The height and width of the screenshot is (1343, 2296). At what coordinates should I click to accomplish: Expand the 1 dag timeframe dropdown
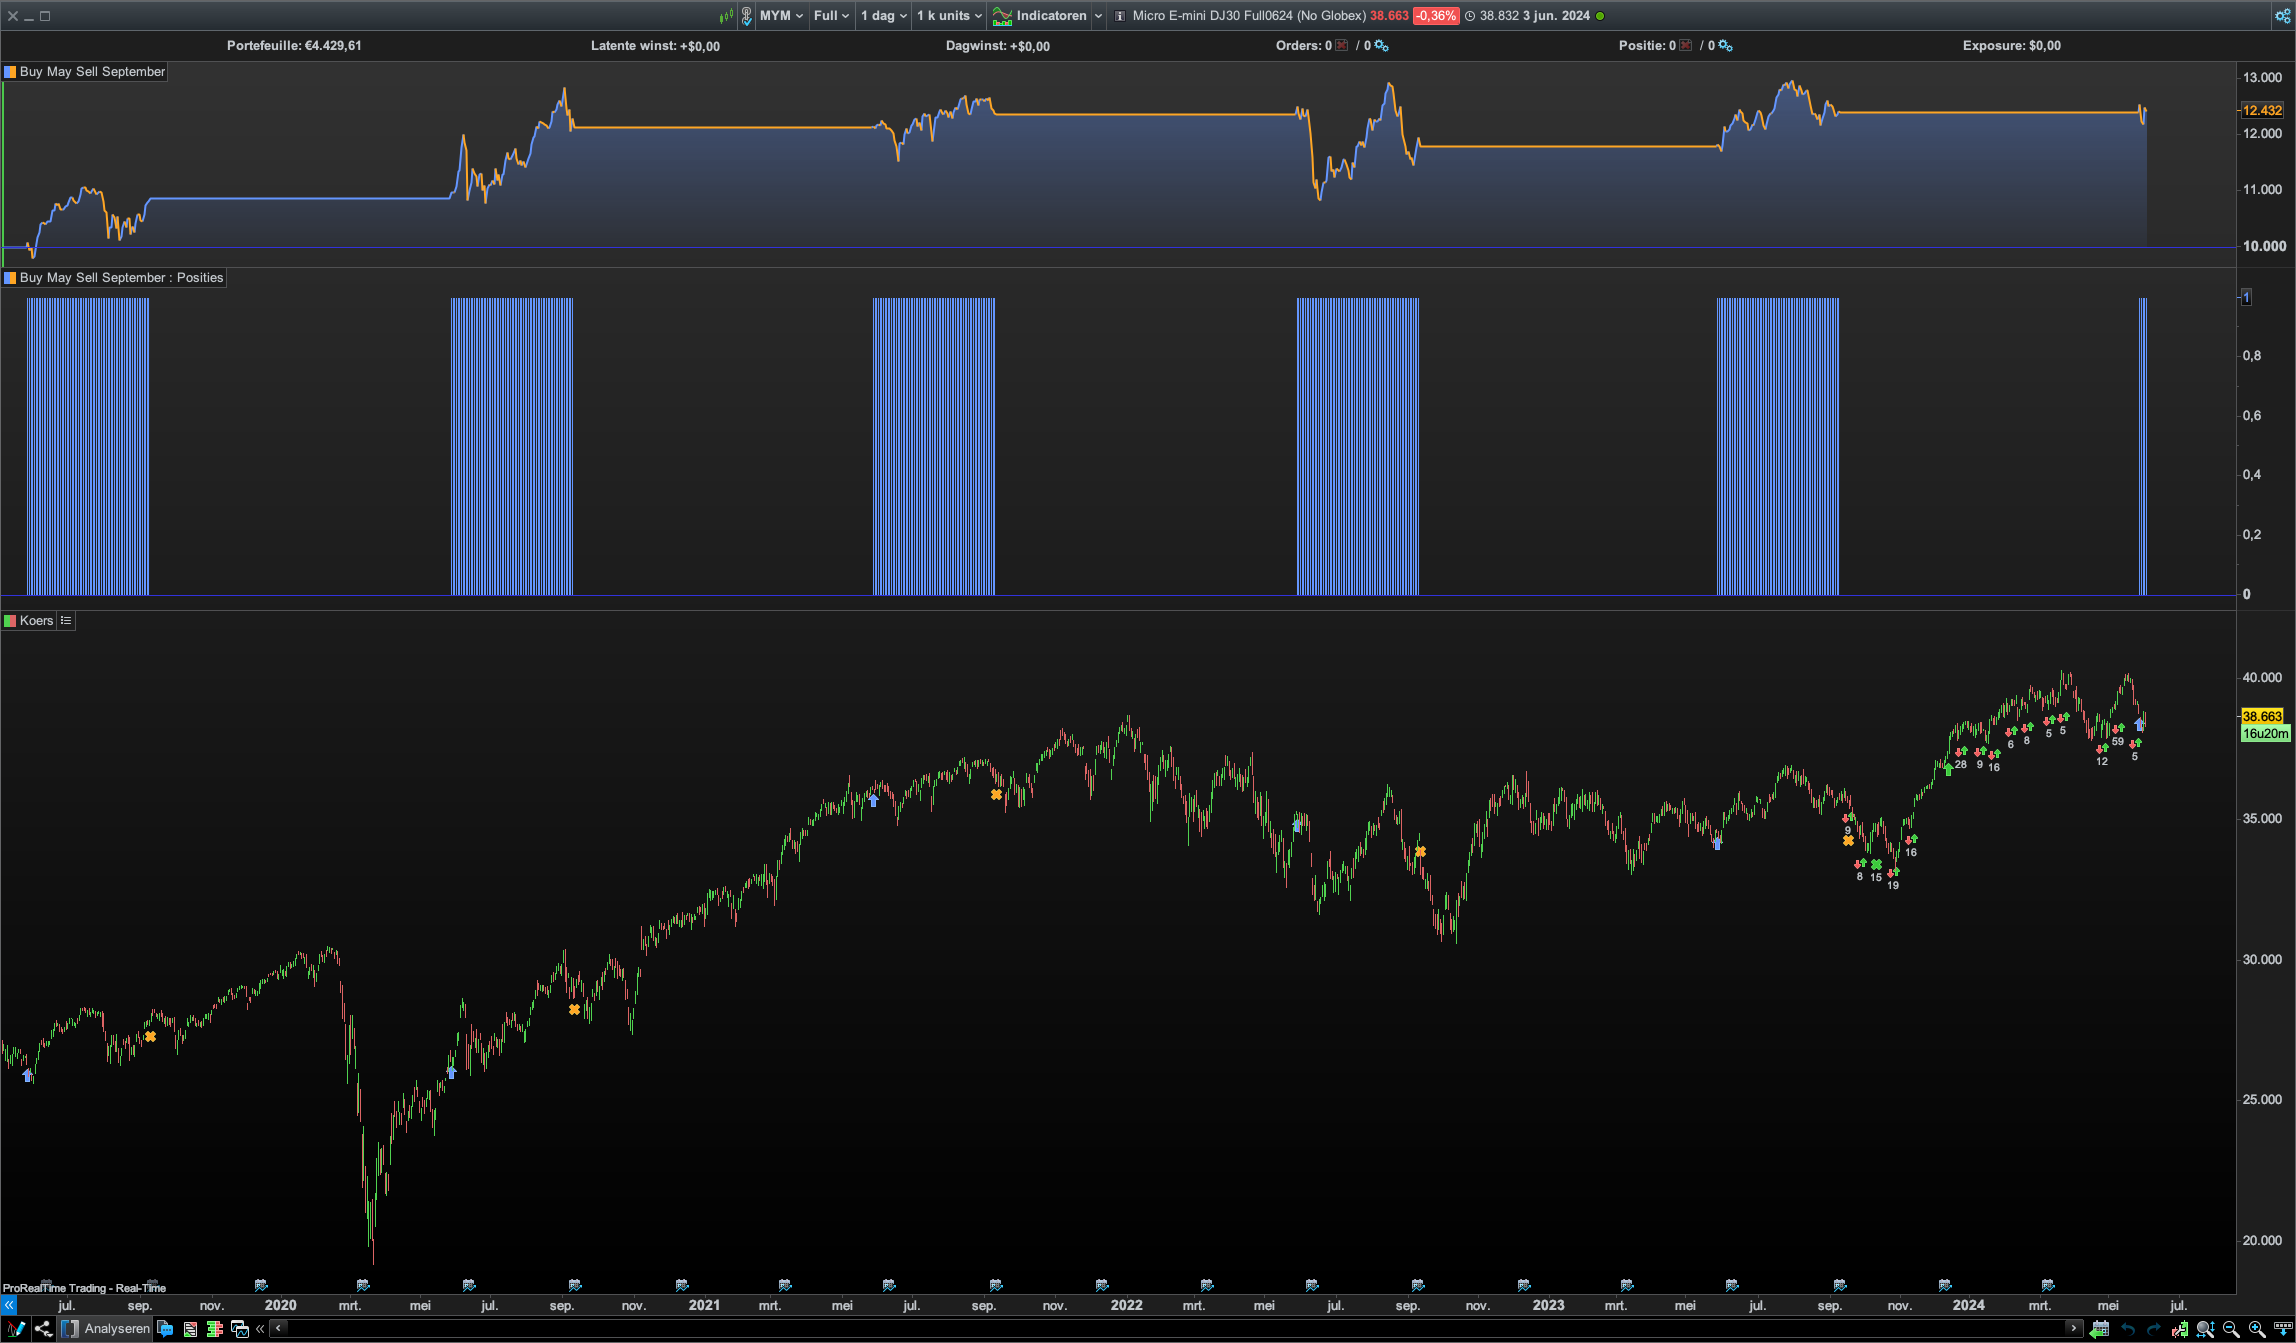(x=884, y=16)
